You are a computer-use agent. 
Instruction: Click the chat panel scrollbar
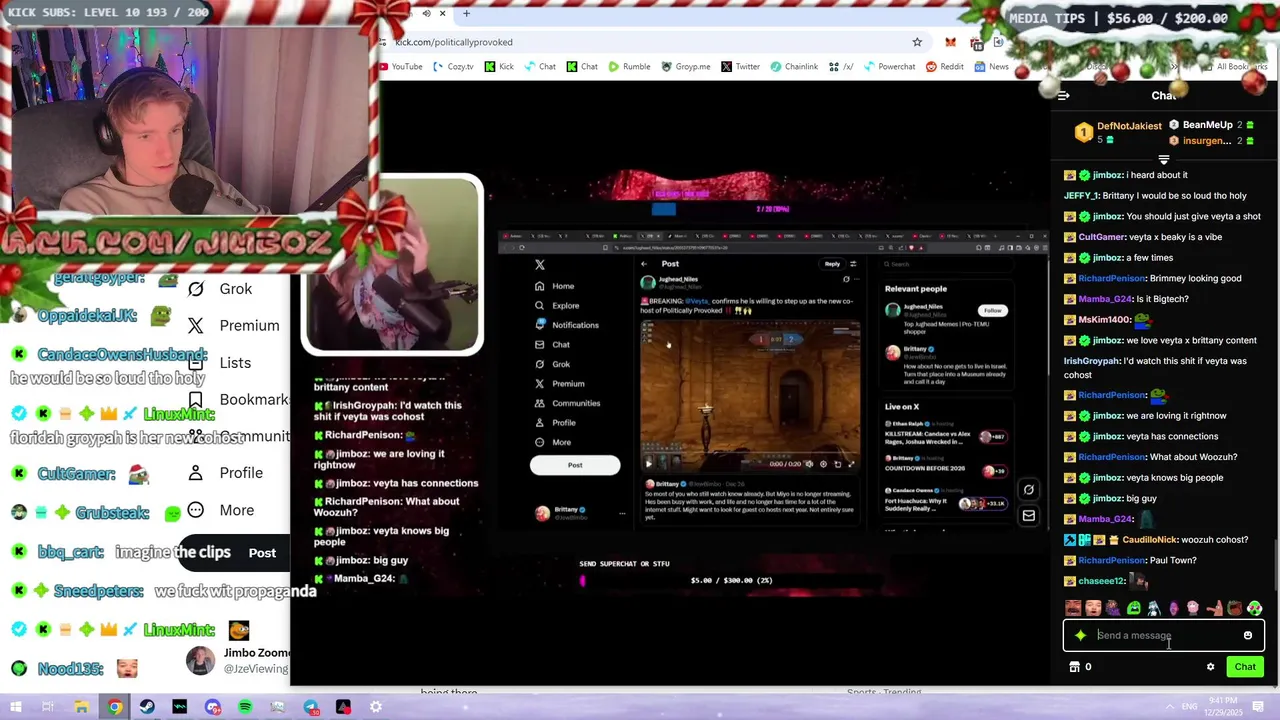point(1275,566)
